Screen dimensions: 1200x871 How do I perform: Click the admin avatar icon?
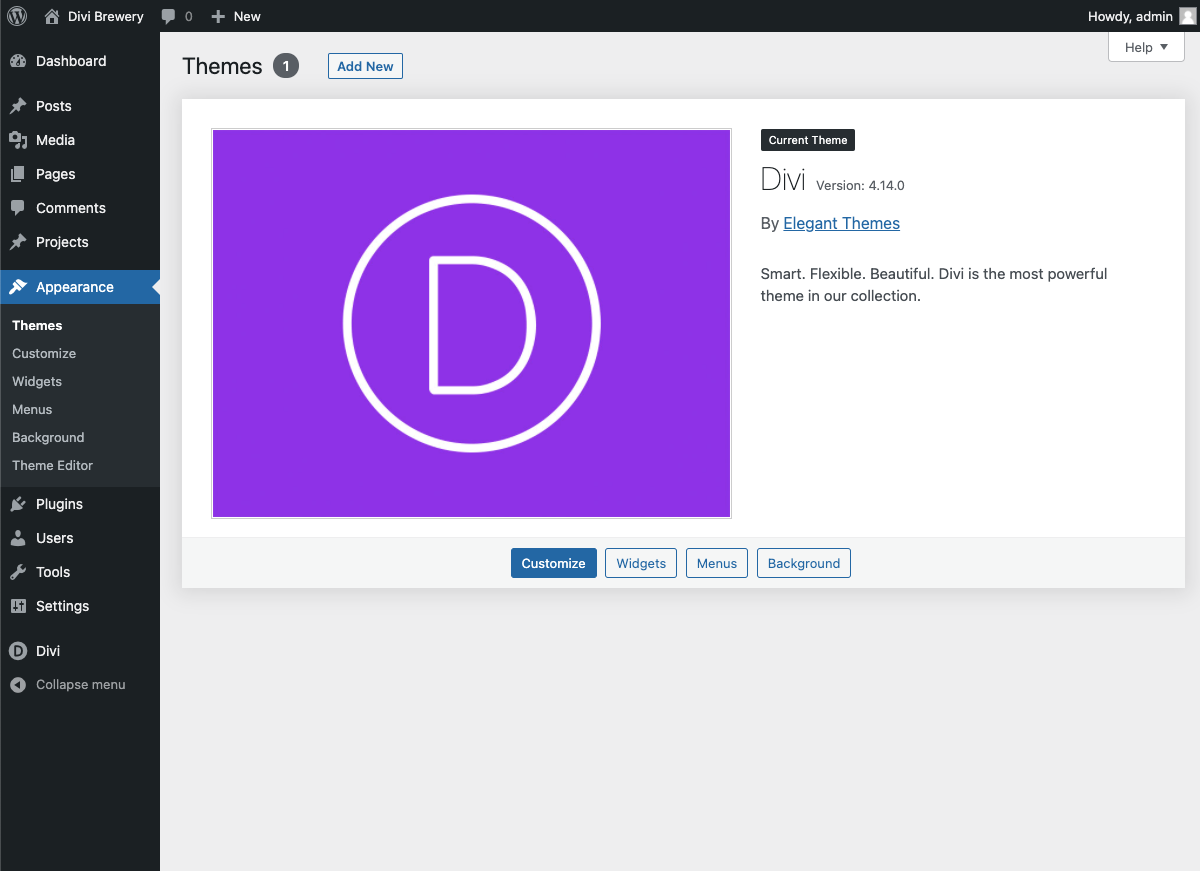(x=1187, y=16)
